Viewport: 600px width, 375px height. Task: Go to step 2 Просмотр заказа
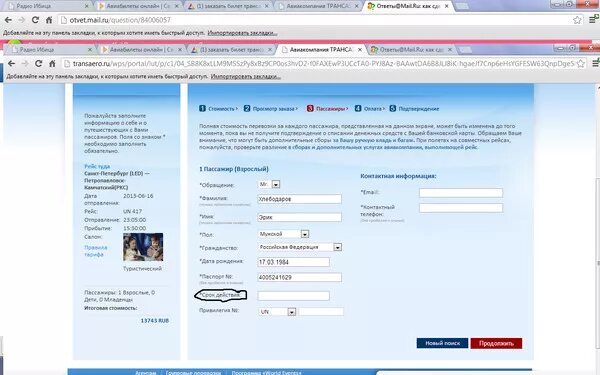tap(270, 109)
